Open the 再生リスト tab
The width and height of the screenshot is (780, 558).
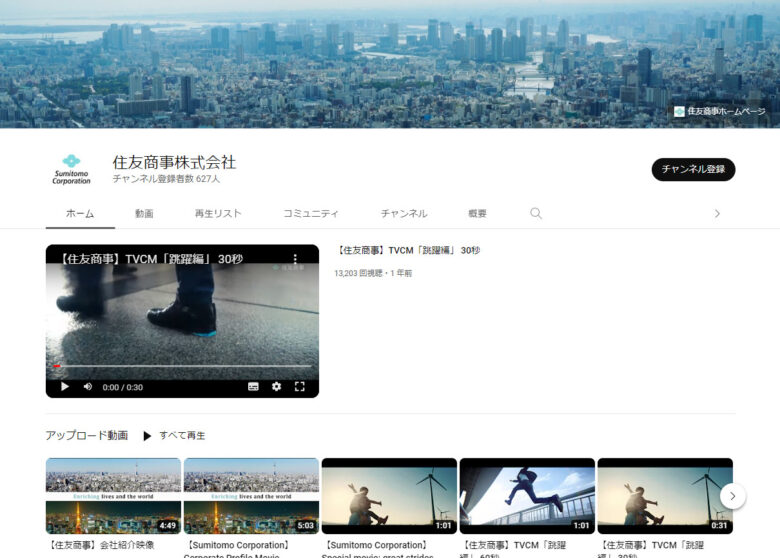(x=218, y=213)
